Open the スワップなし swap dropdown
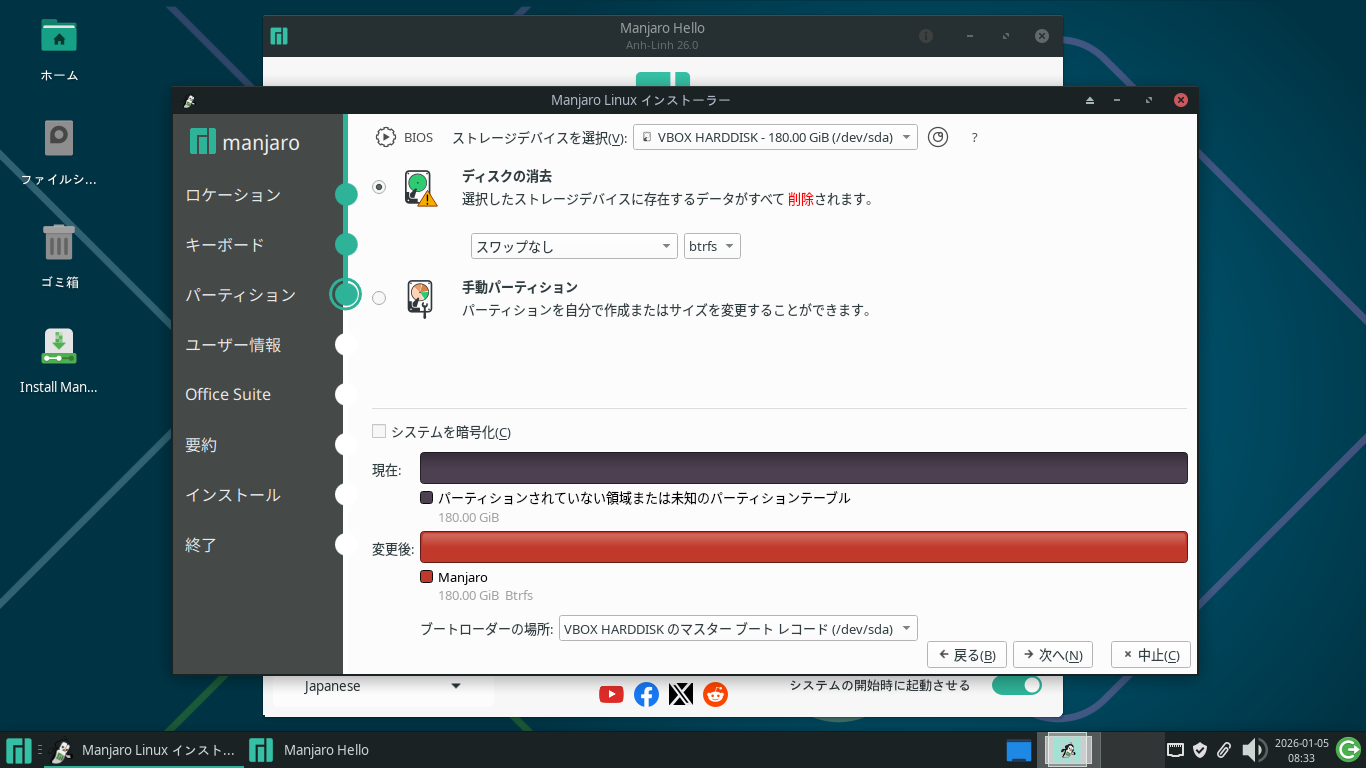The height and width of the screenshot is (768, 1366). (x=574, y=246)
